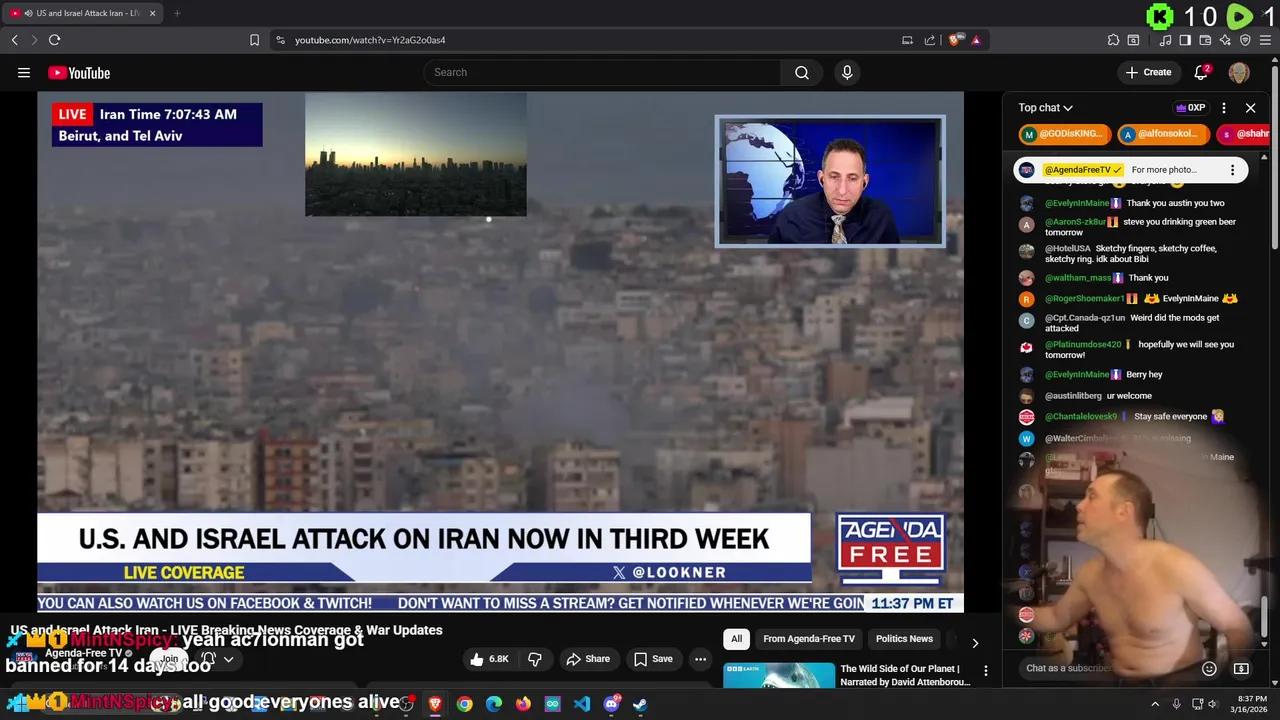Like the video with thumbs up

pos(489,659)
